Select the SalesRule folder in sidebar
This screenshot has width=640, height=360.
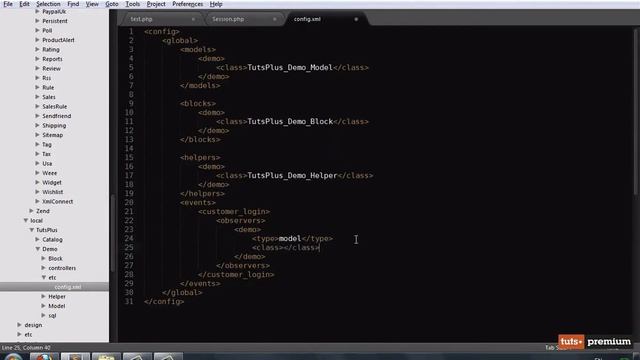pos(55,107)
